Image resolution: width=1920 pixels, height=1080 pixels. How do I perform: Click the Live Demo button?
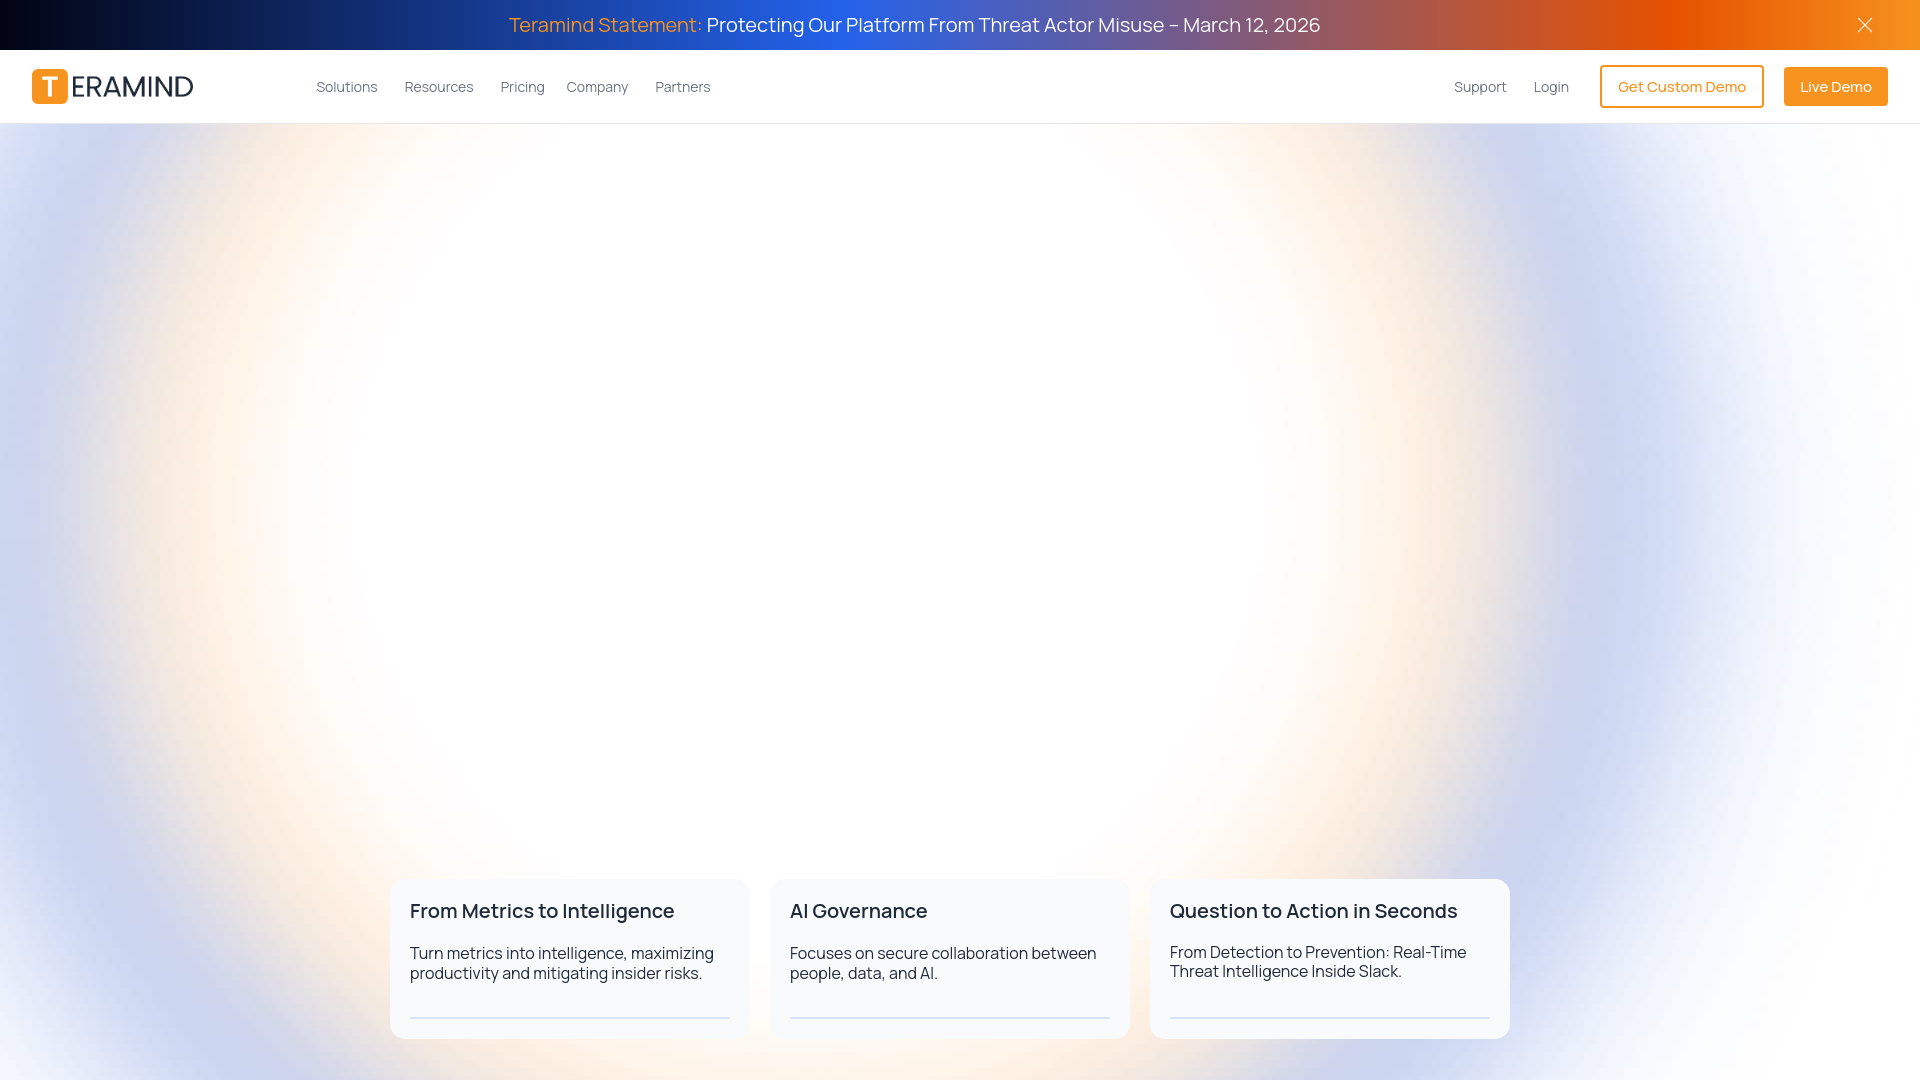[x=1836, y=87]
